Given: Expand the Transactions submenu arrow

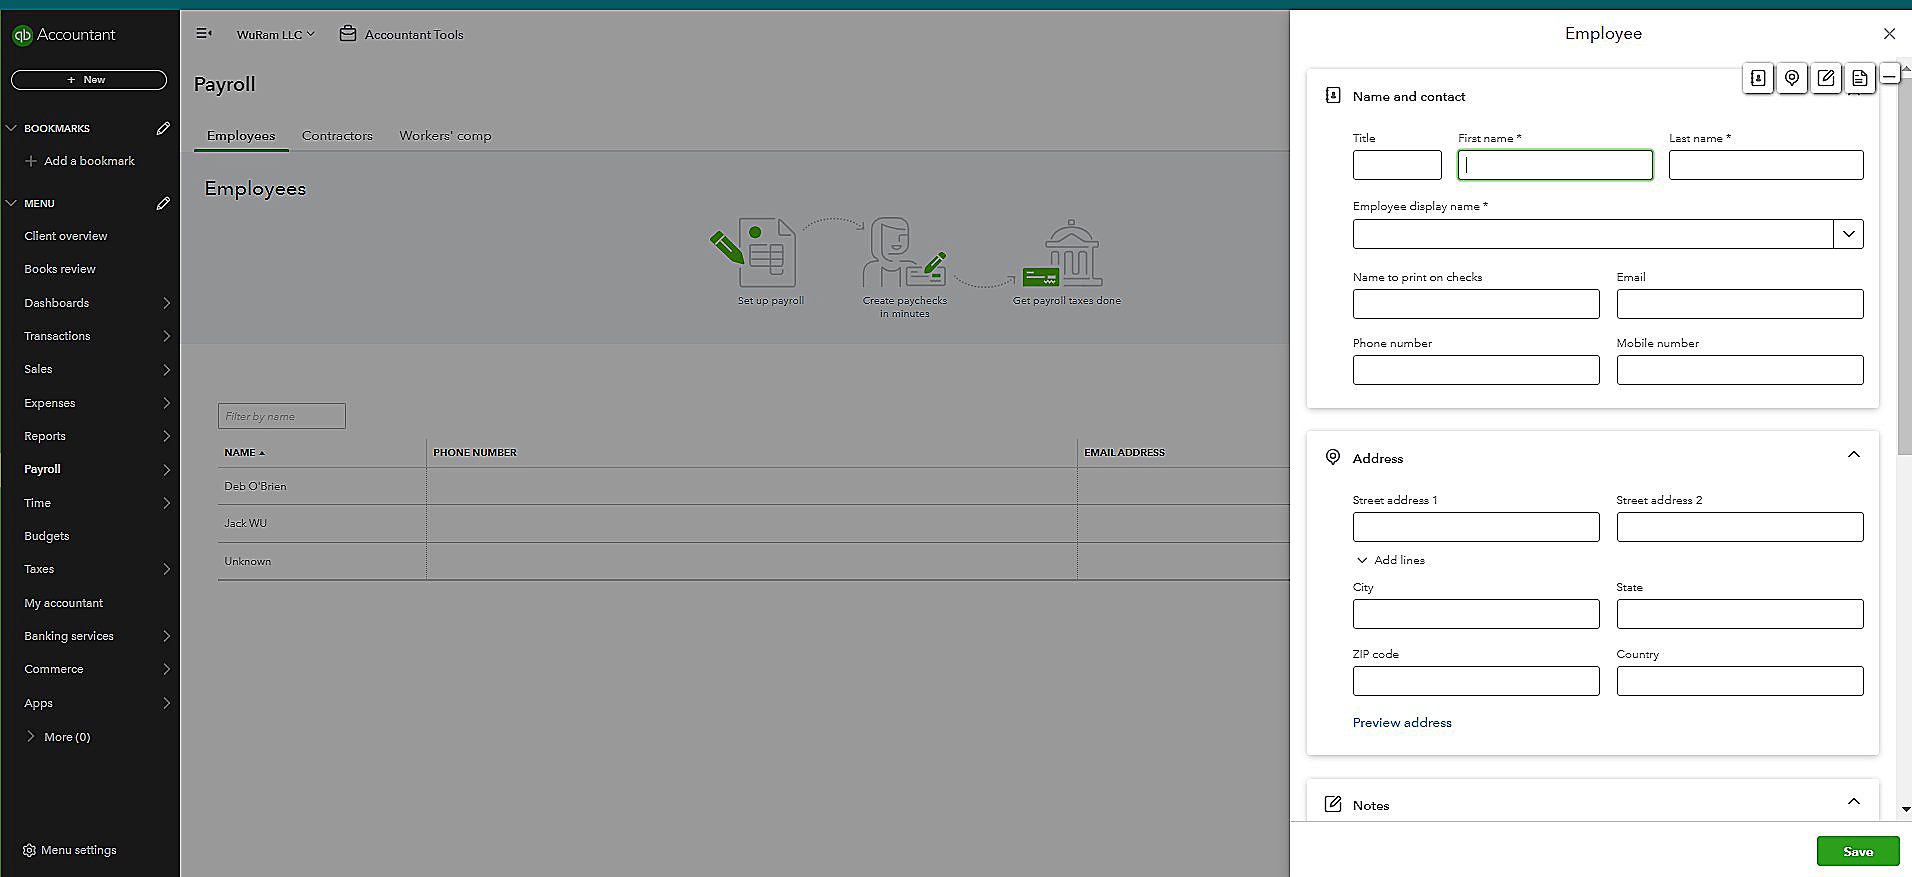Looking at the screenshot, I should (166, 336).
